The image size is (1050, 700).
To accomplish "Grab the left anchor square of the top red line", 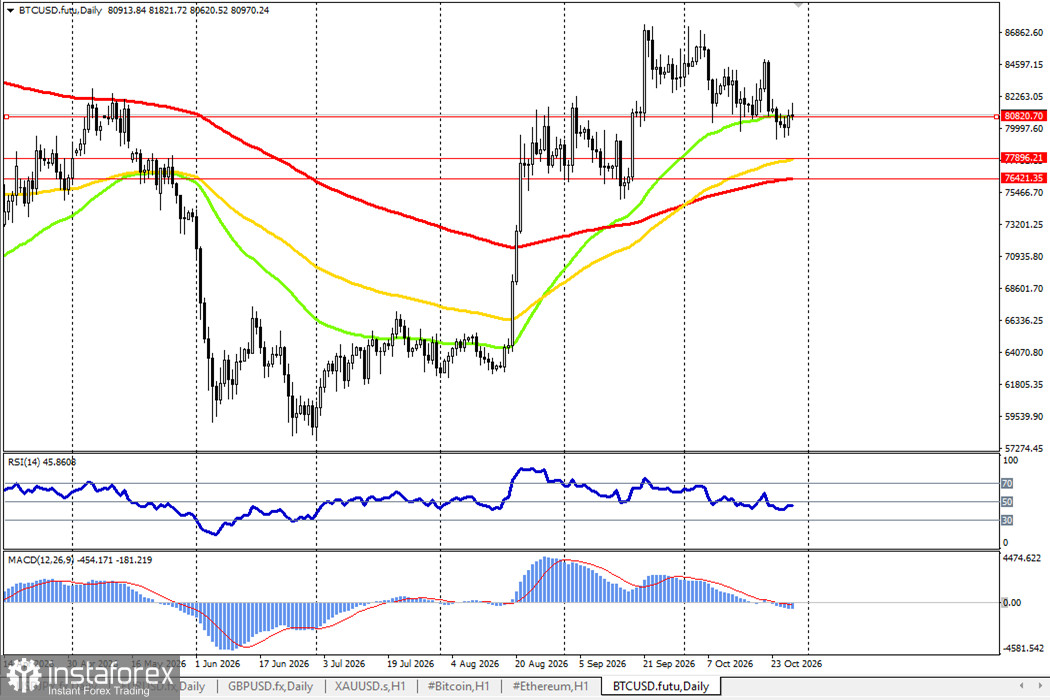I will (x=6, y=117).
